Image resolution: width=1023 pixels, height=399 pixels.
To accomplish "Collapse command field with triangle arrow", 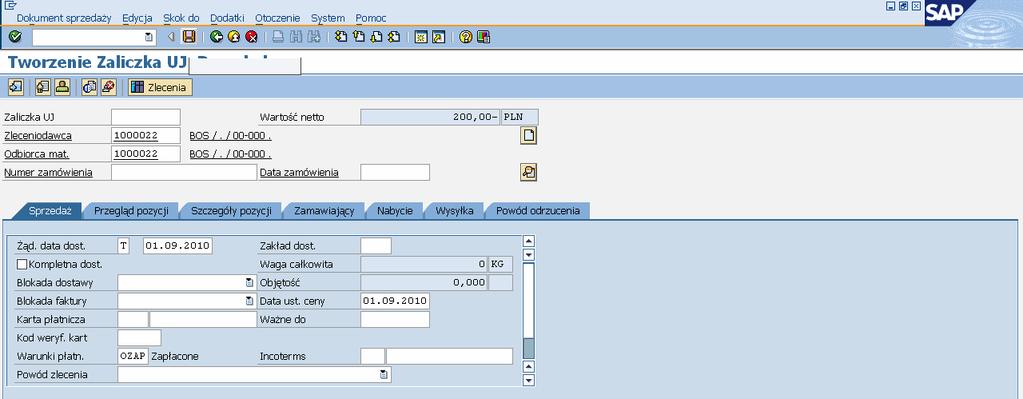I will point(171,37).
